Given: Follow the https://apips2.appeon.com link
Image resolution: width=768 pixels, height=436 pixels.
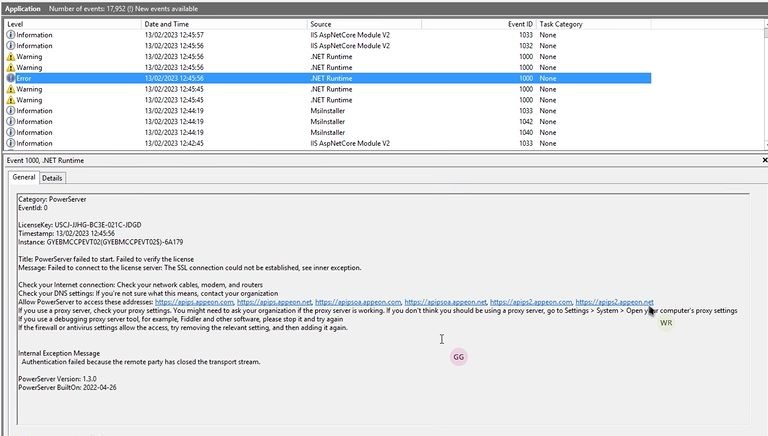Looking at the screenshot, I should [x=531, y=302].
